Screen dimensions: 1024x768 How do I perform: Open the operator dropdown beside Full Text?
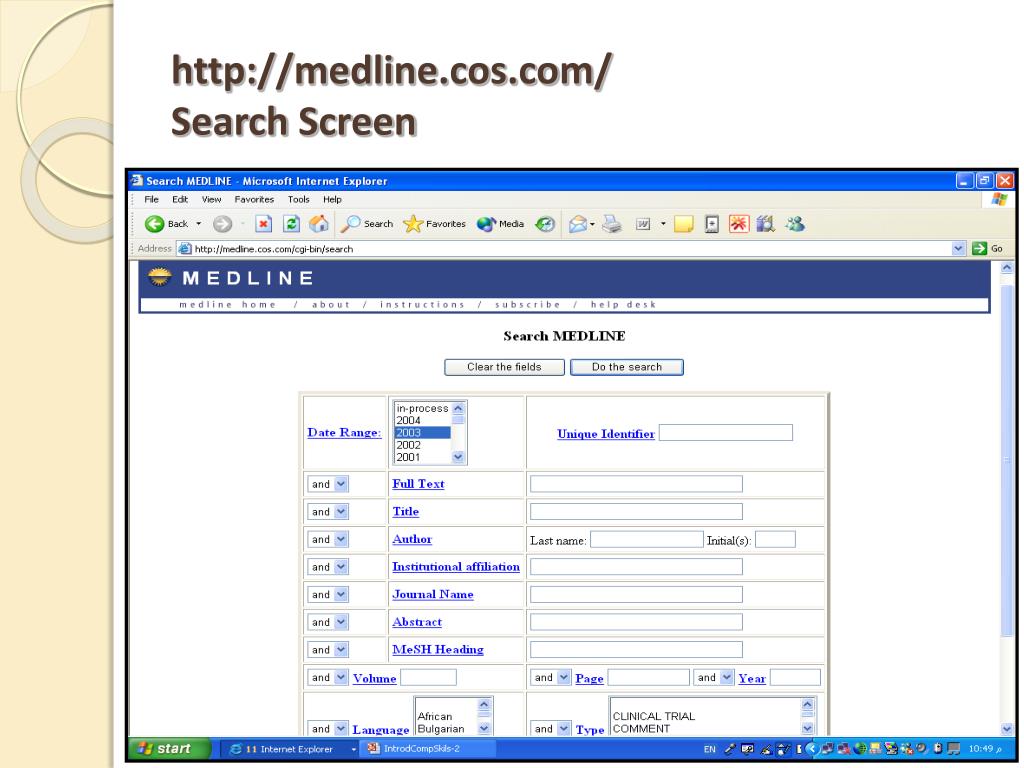328,484
